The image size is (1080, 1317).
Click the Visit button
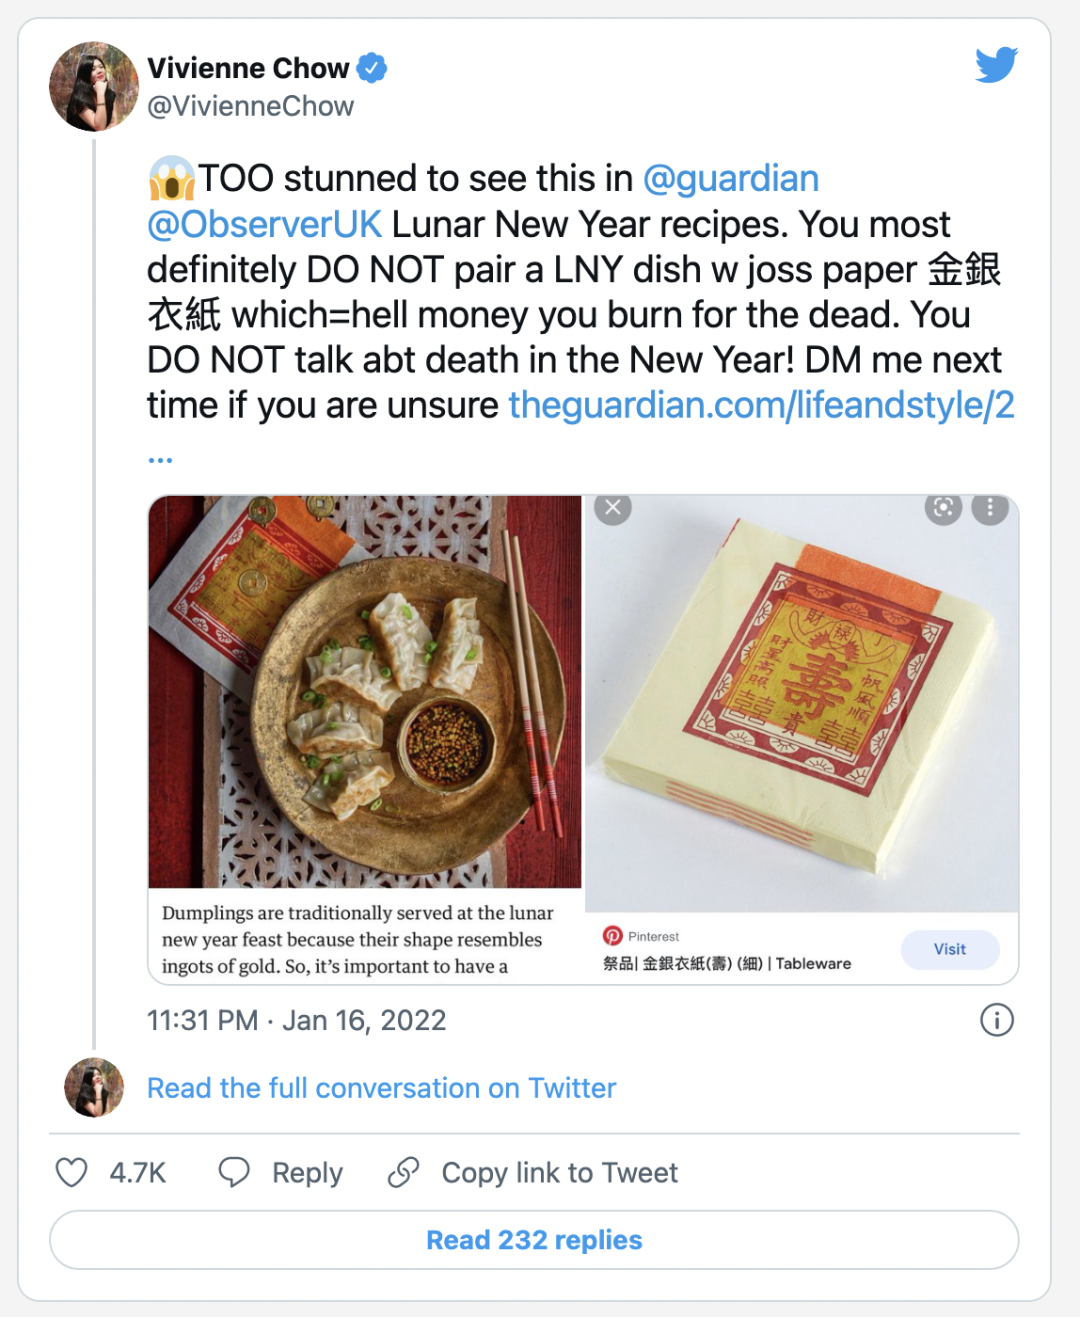[949, 949]
